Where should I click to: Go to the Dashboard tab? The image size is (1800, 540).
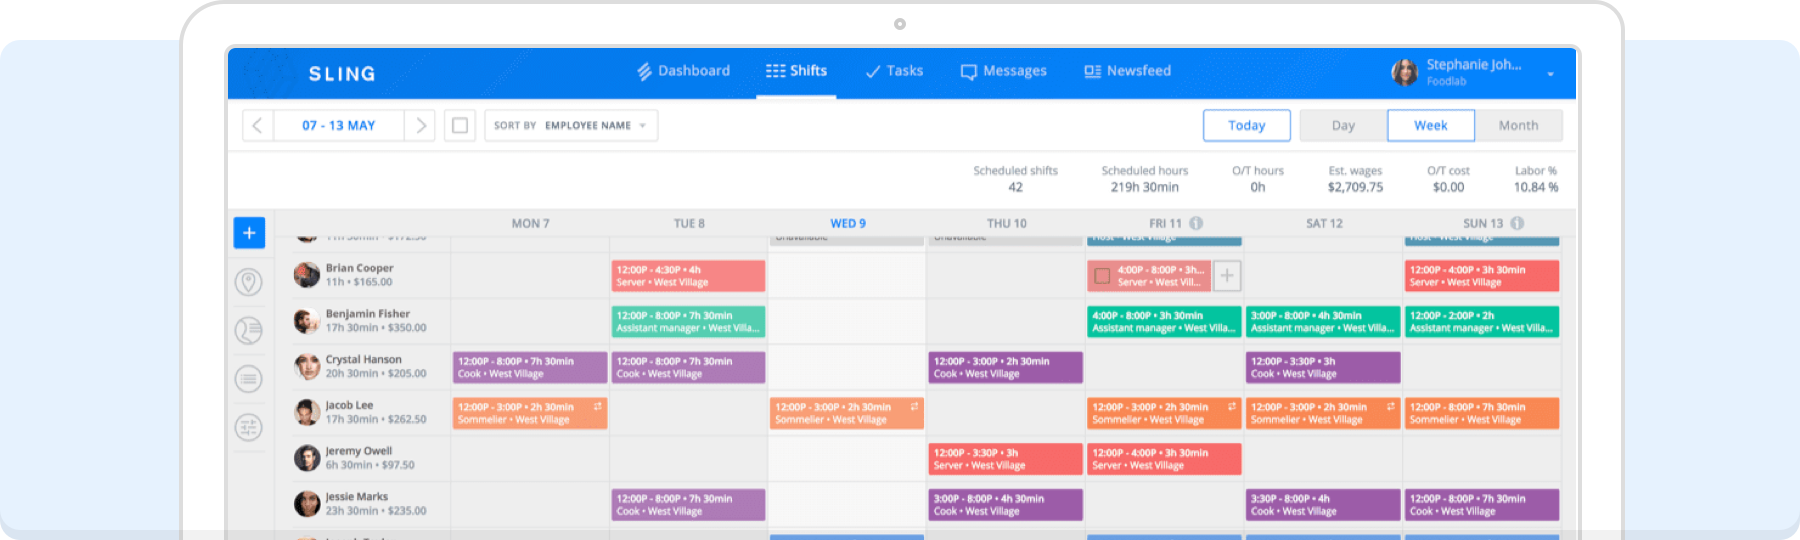684,71
